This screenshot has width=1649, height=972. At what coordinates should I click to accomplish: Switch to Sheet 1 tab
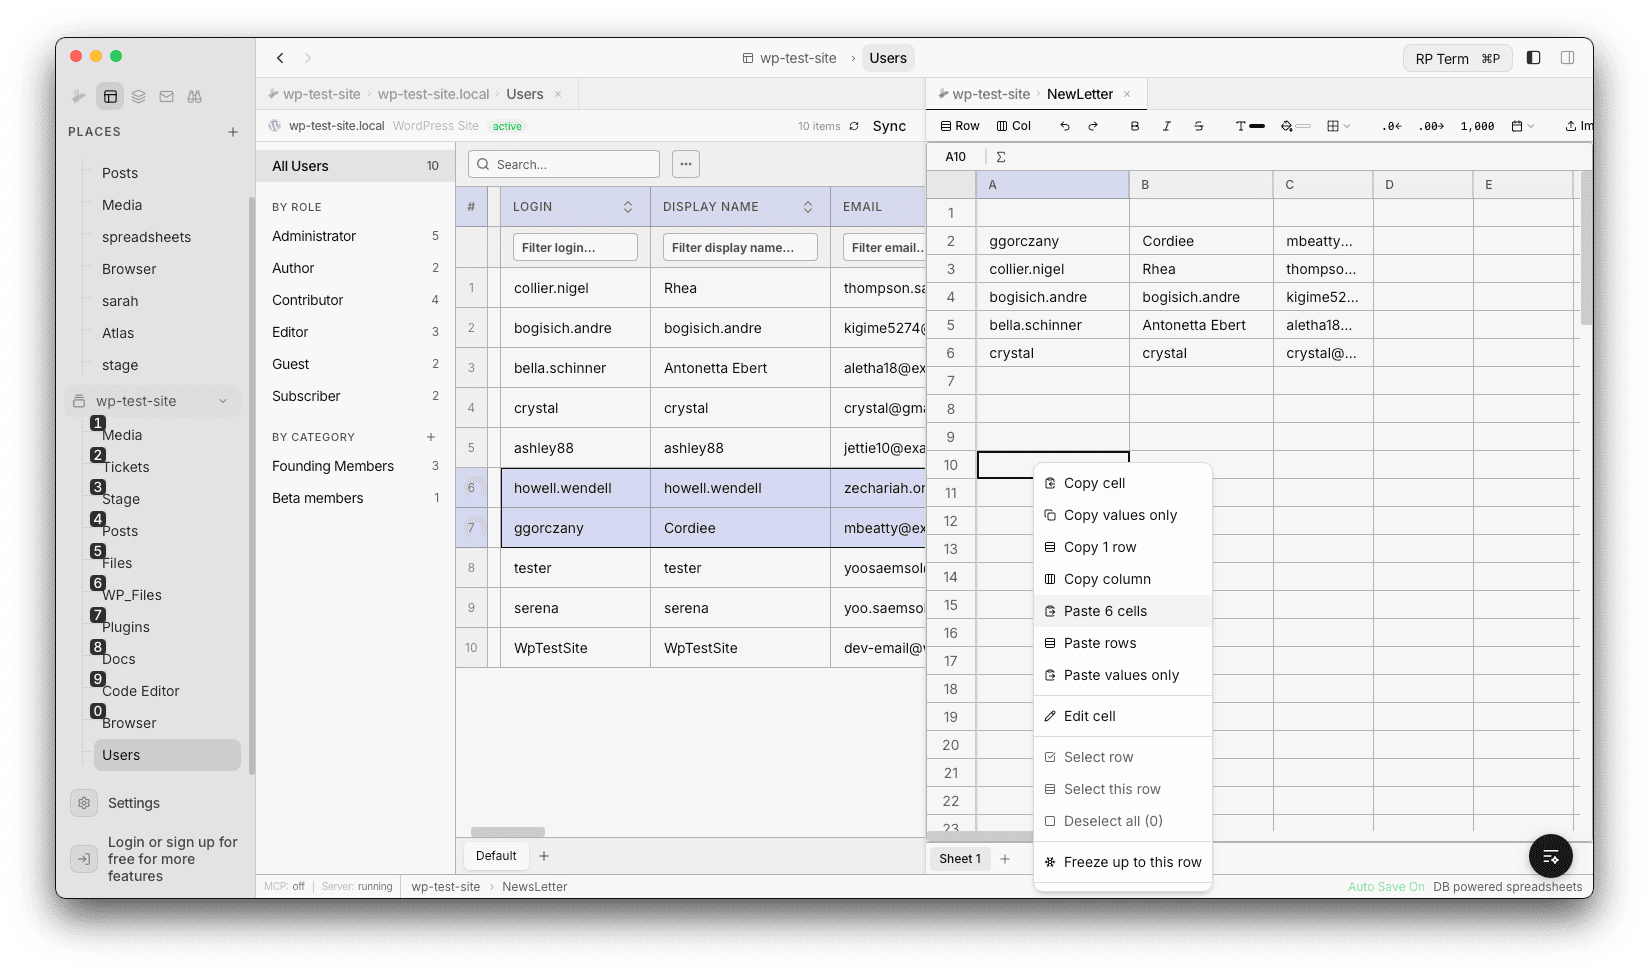(958, 858)
